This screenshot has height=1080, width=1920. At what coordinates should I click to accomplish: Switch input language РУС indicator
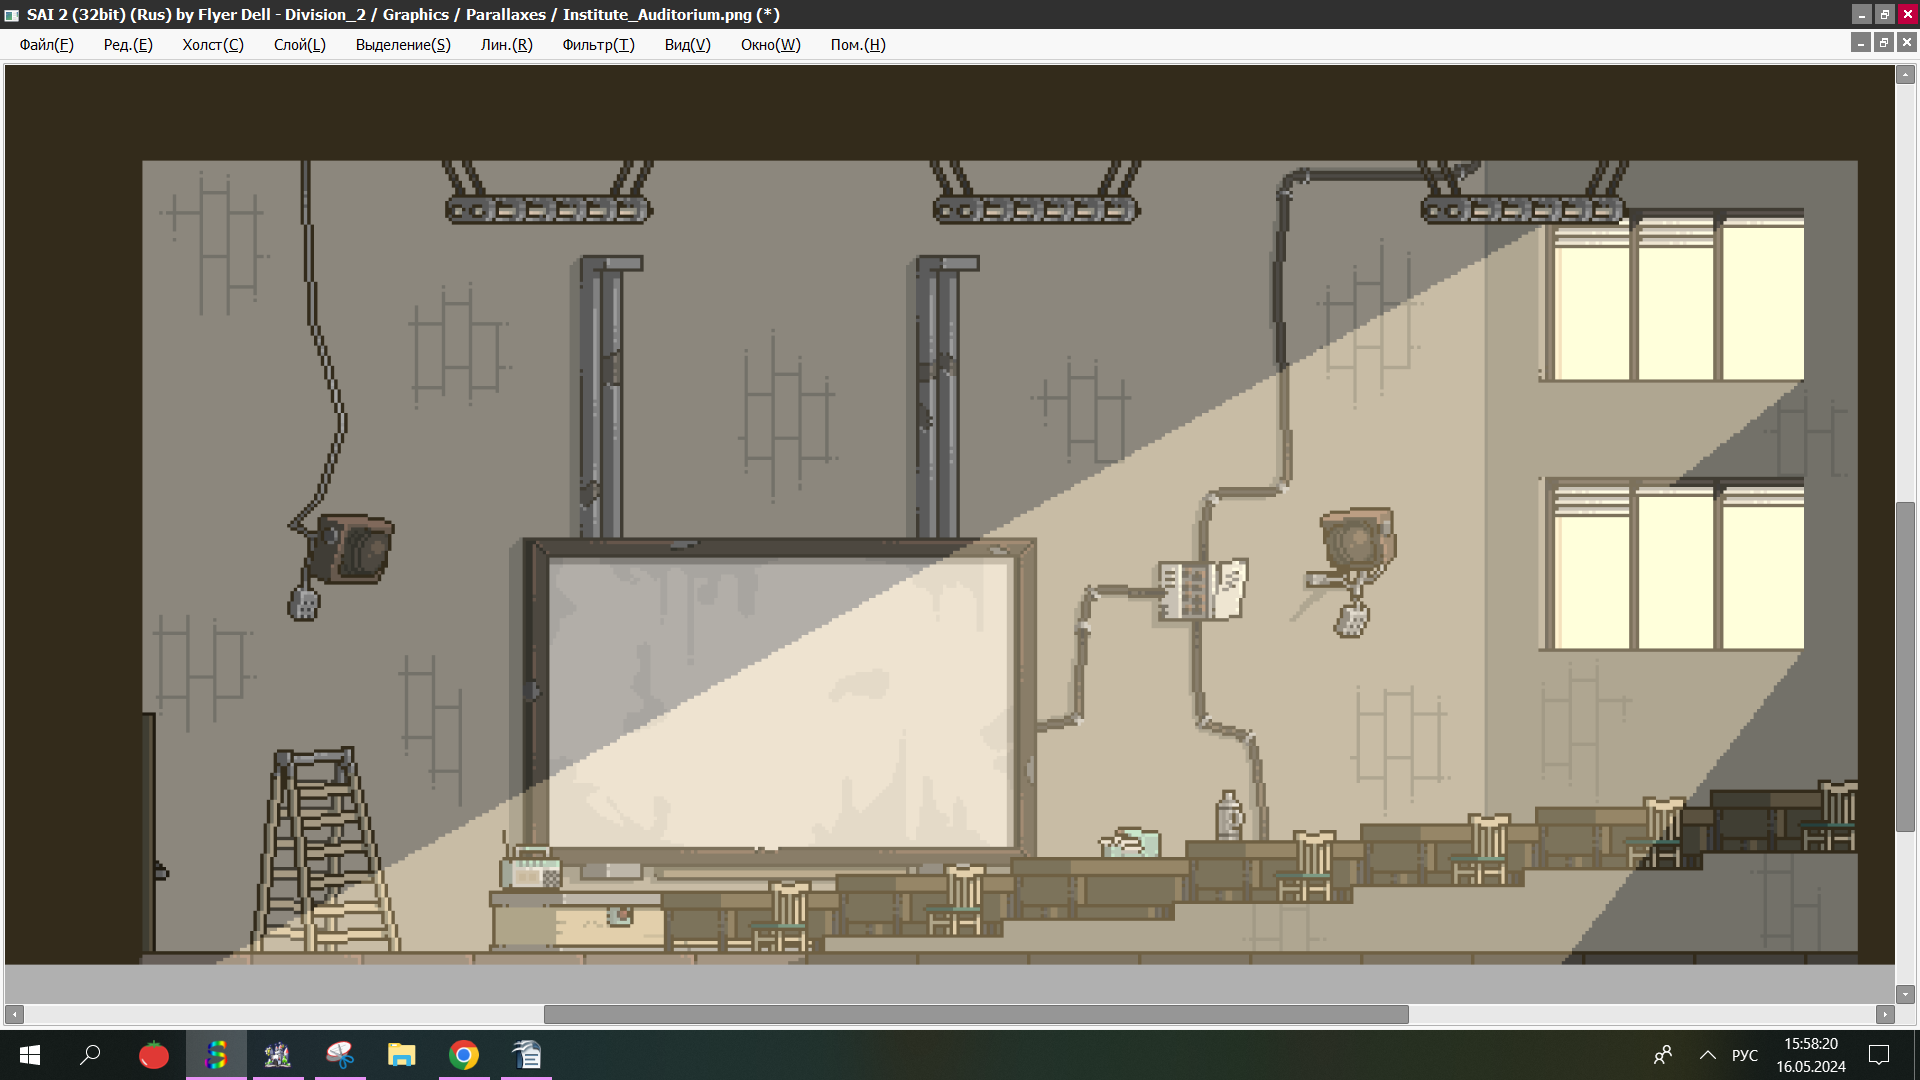pos(1745,1055)
